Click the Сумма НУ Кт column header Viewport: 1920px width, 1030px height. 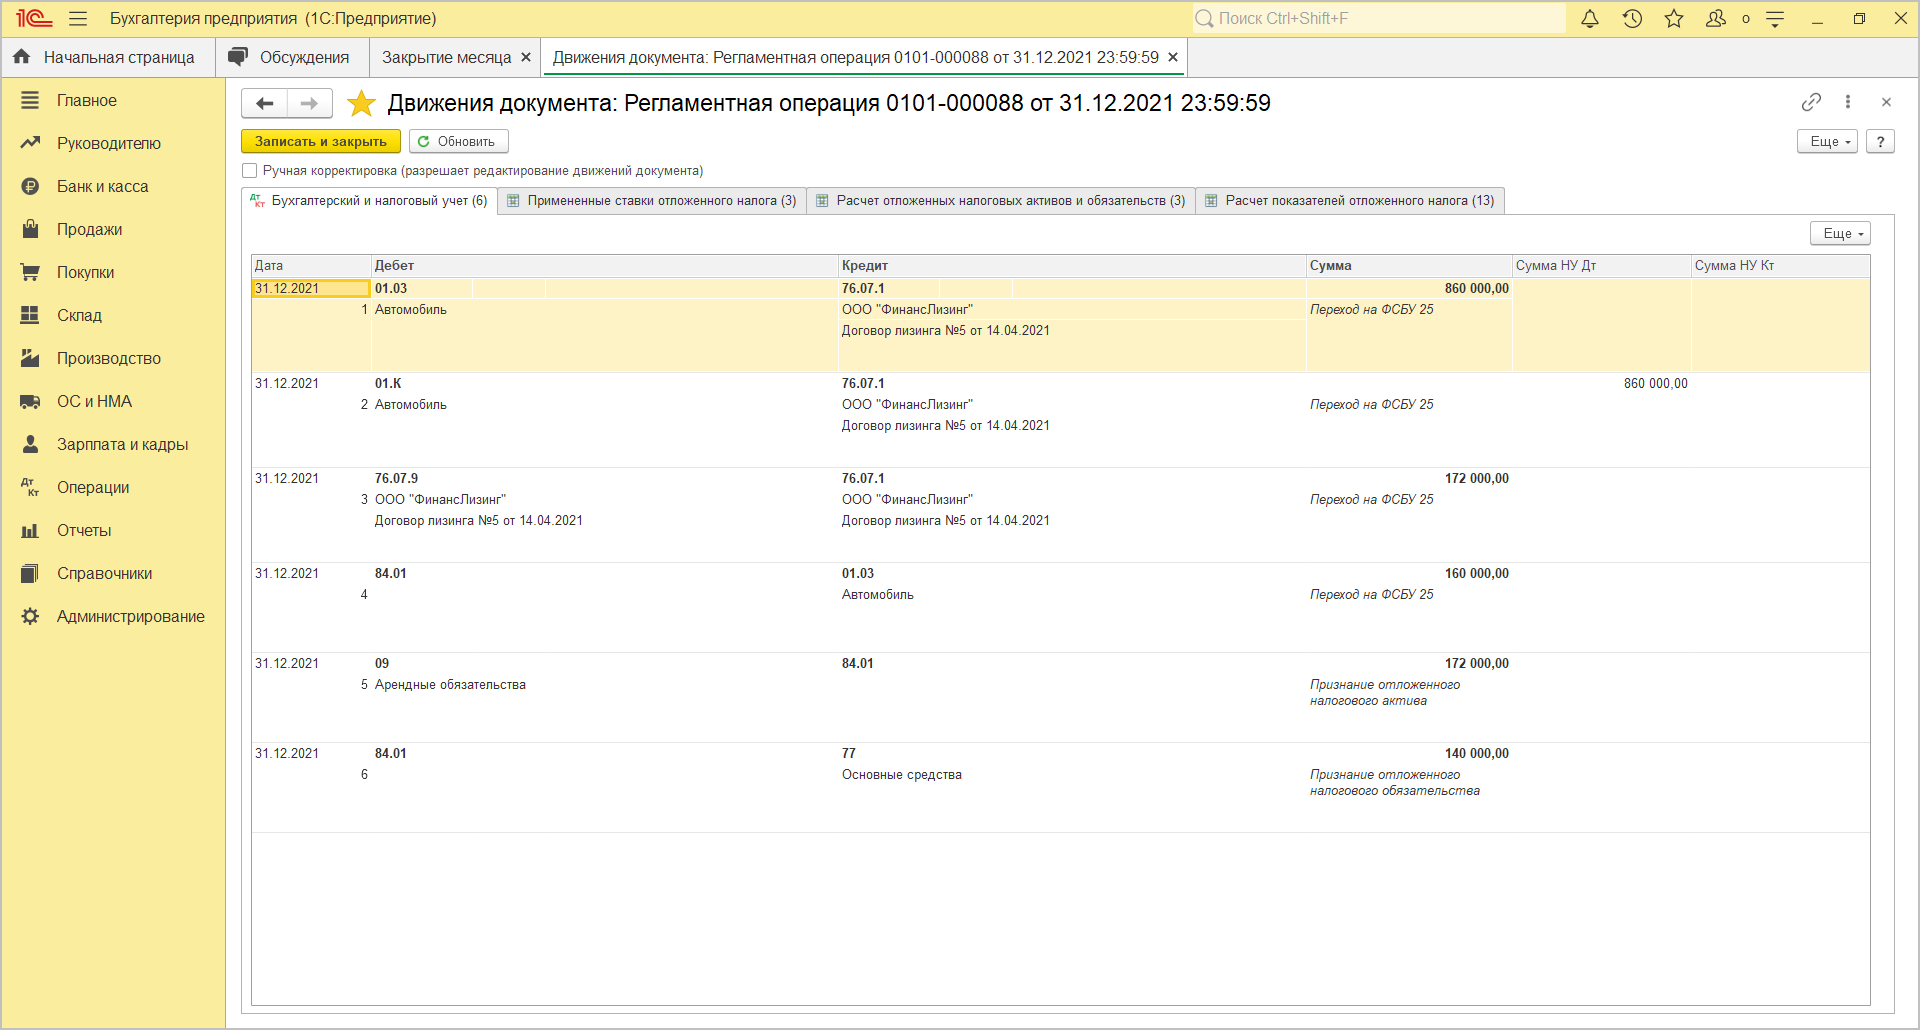point(1780,265)
